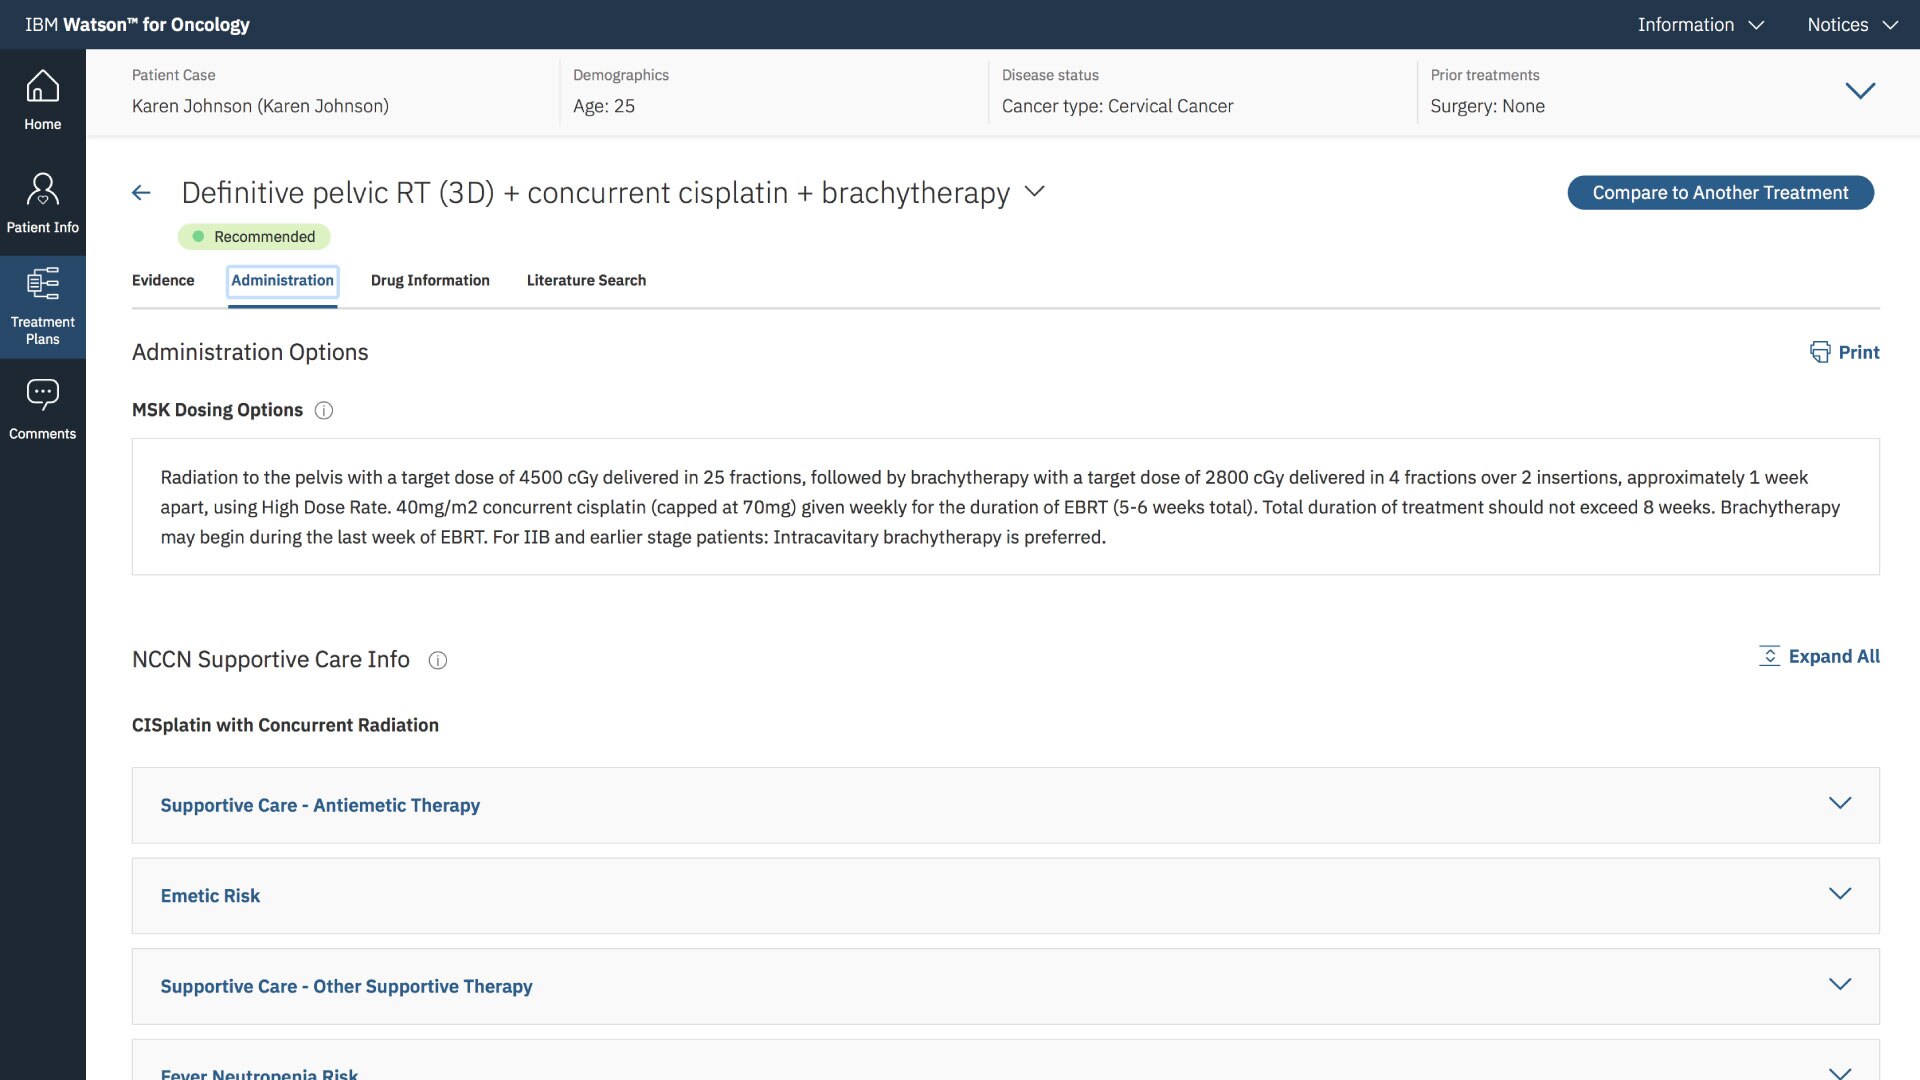The image size is (1920, 1080).
Task: Expand the patient case header chevron
Action: [1859, 91]
